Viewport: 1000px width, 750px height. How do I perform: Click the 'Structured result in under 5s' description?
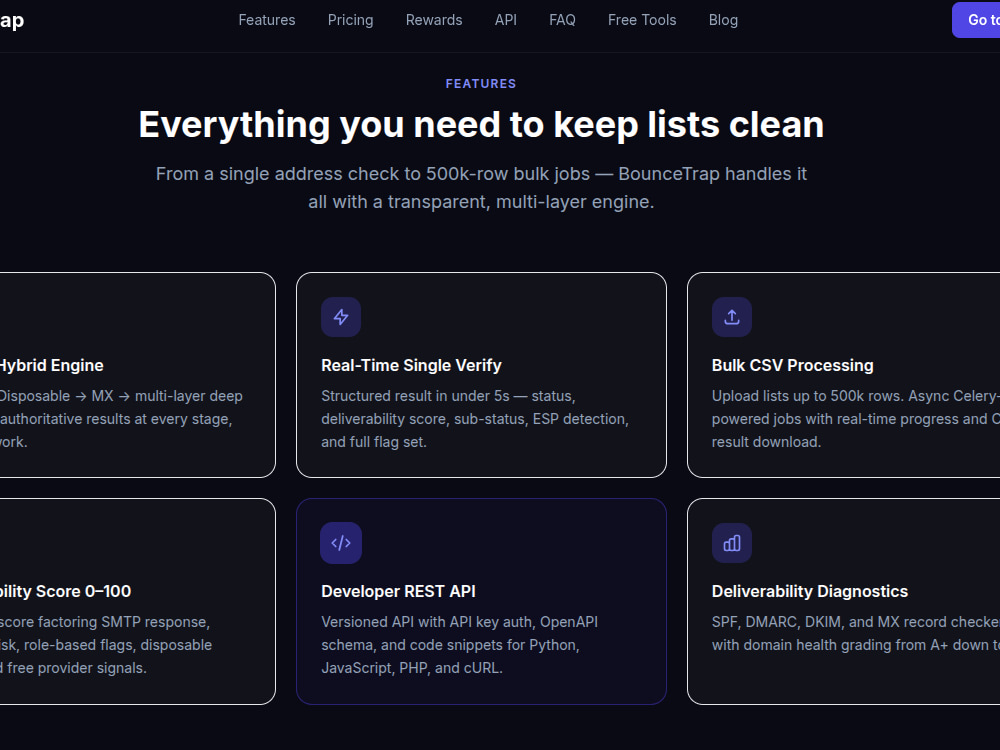tap(475, 419)
